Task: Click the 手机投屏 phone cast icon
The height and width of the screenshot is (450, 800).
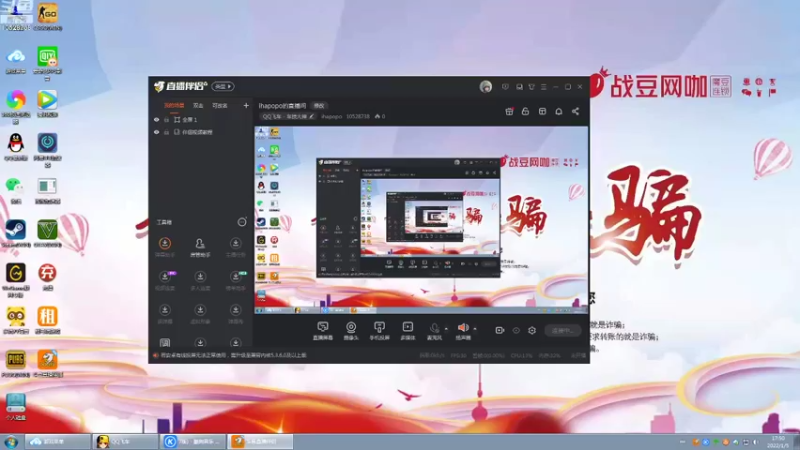Action: tap(379, 330)
